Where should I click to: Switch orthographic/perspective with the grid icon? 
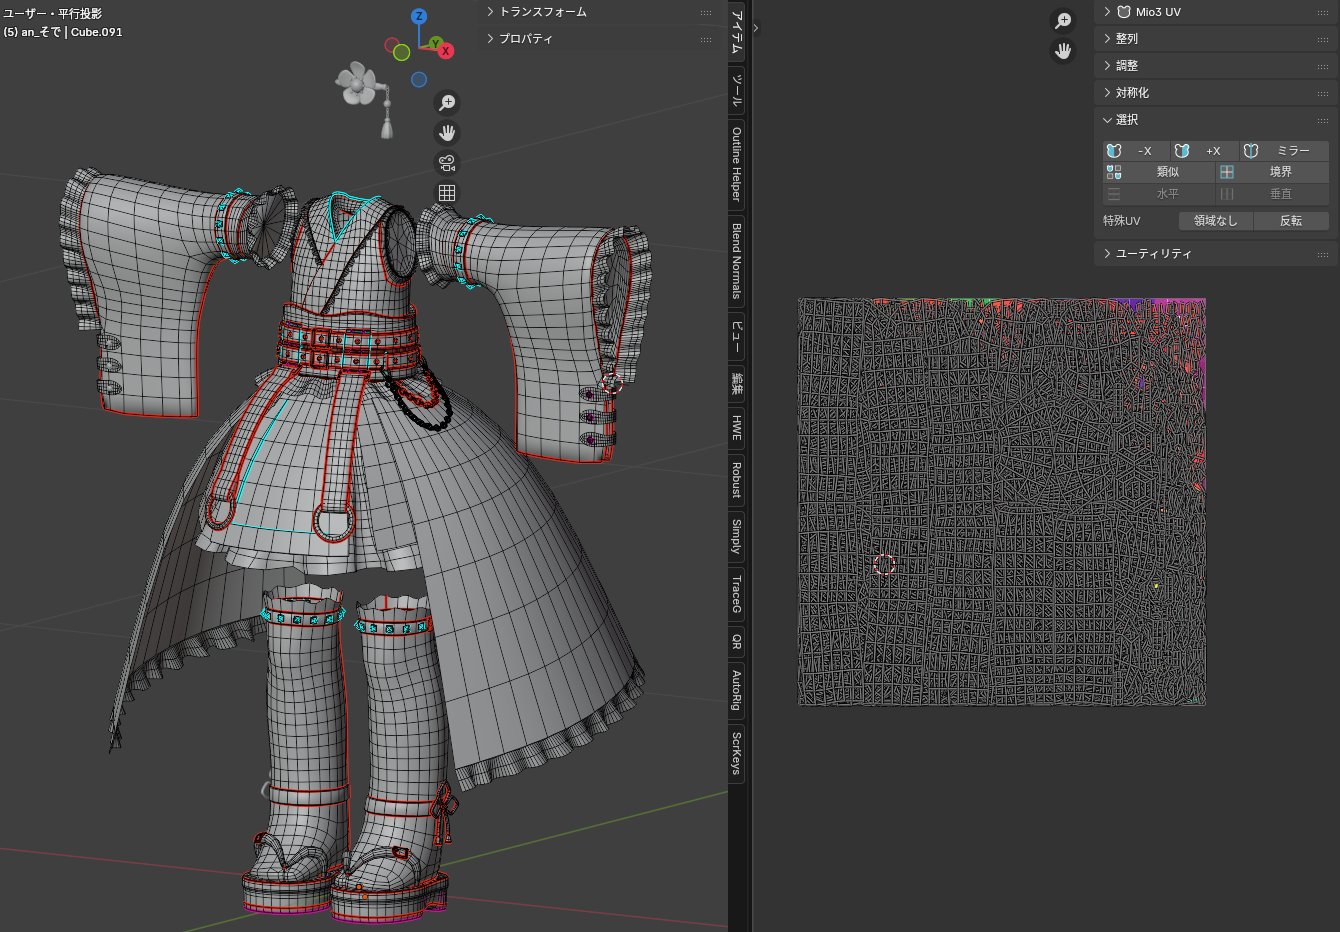coord(447,193)
